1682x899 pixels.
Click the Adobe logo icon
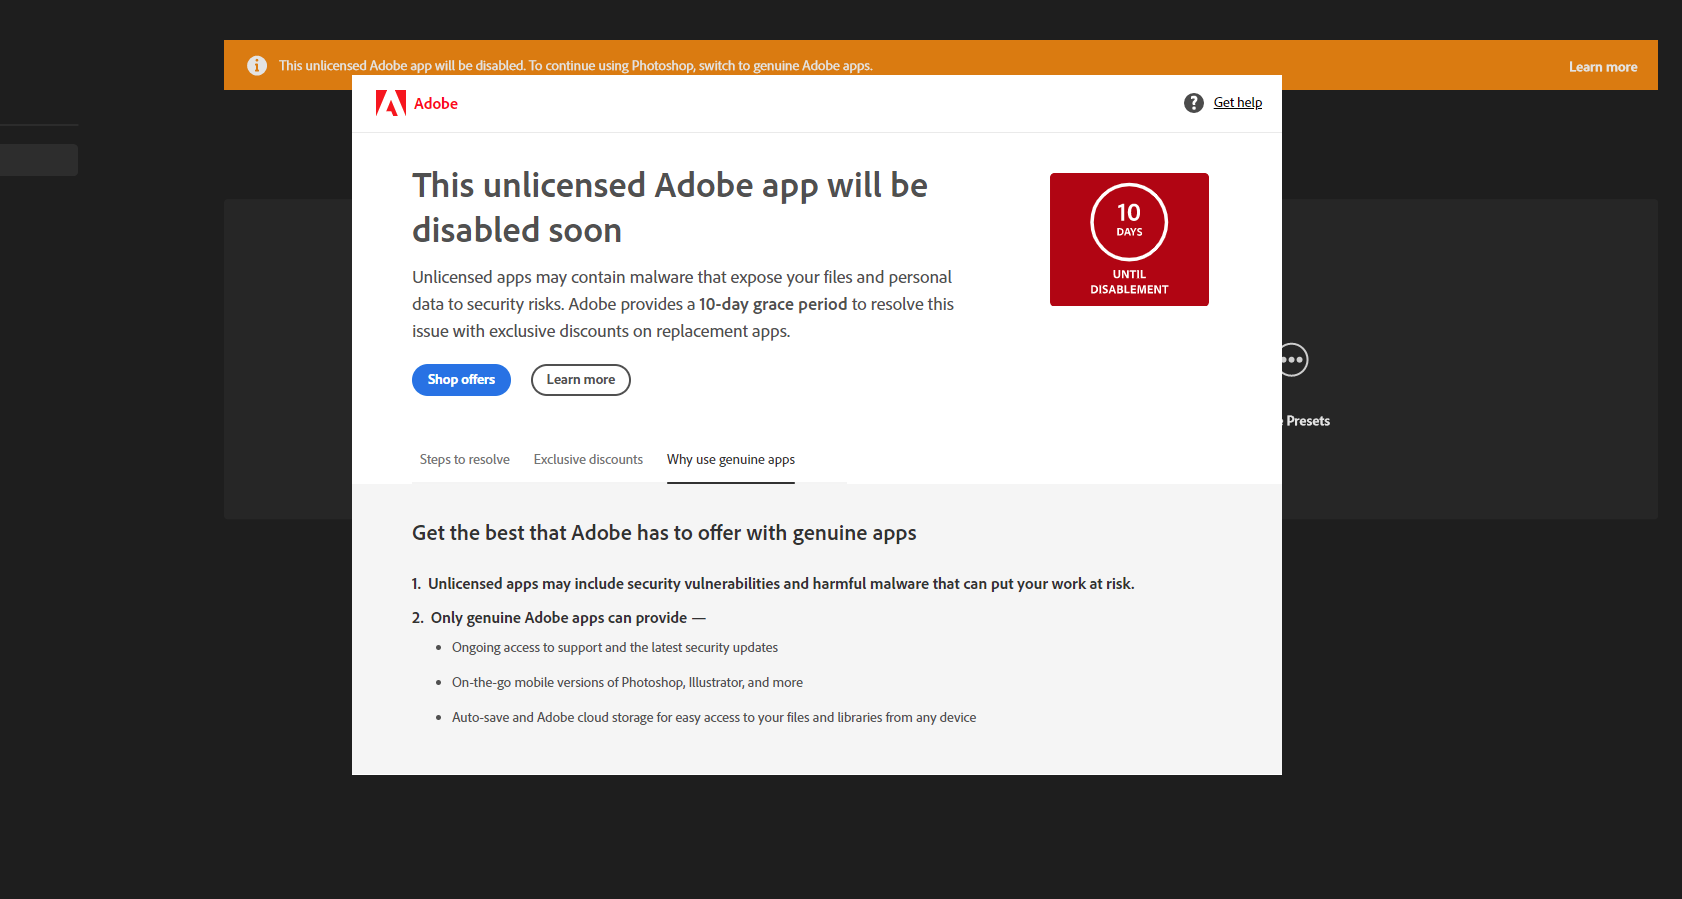pyautogui.click(x=391, y=103)
